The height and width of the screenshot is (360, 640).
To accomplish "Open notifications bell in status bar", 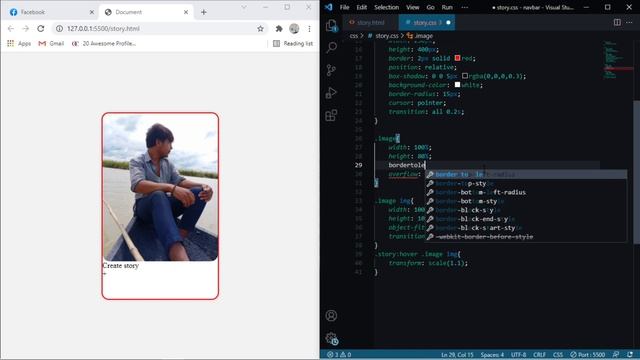I will pyautogui.click(x=630, y=355).
